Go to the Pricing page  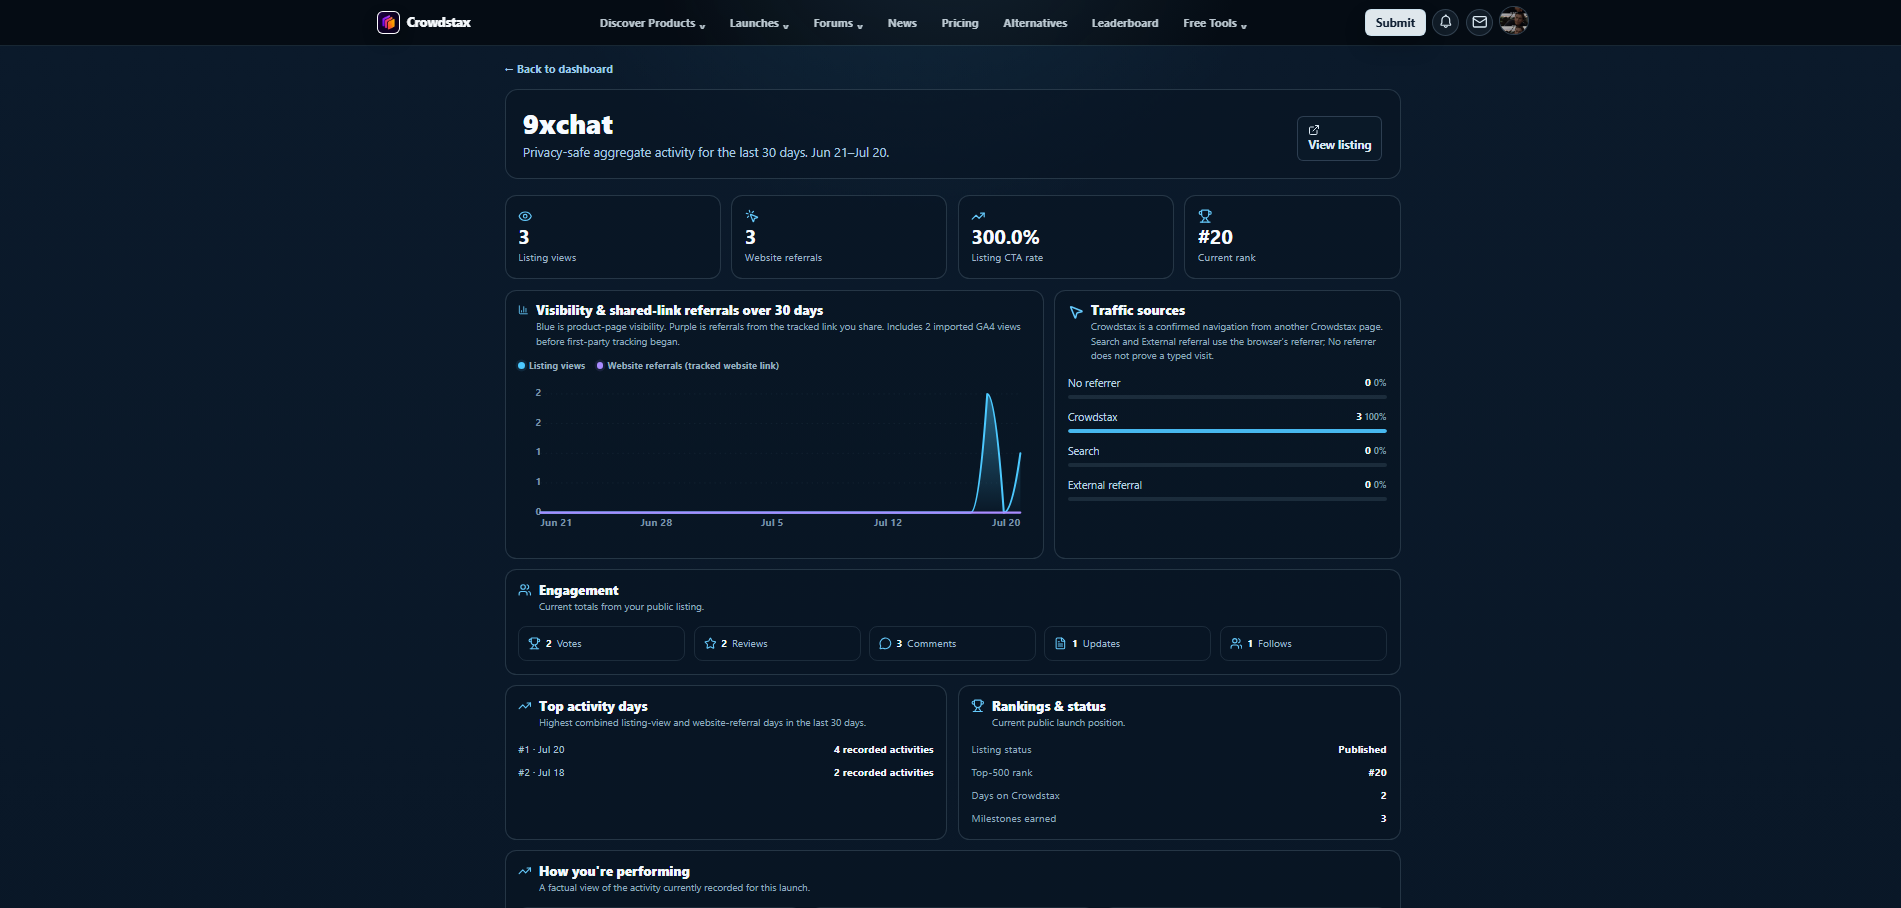coord(960,23)
